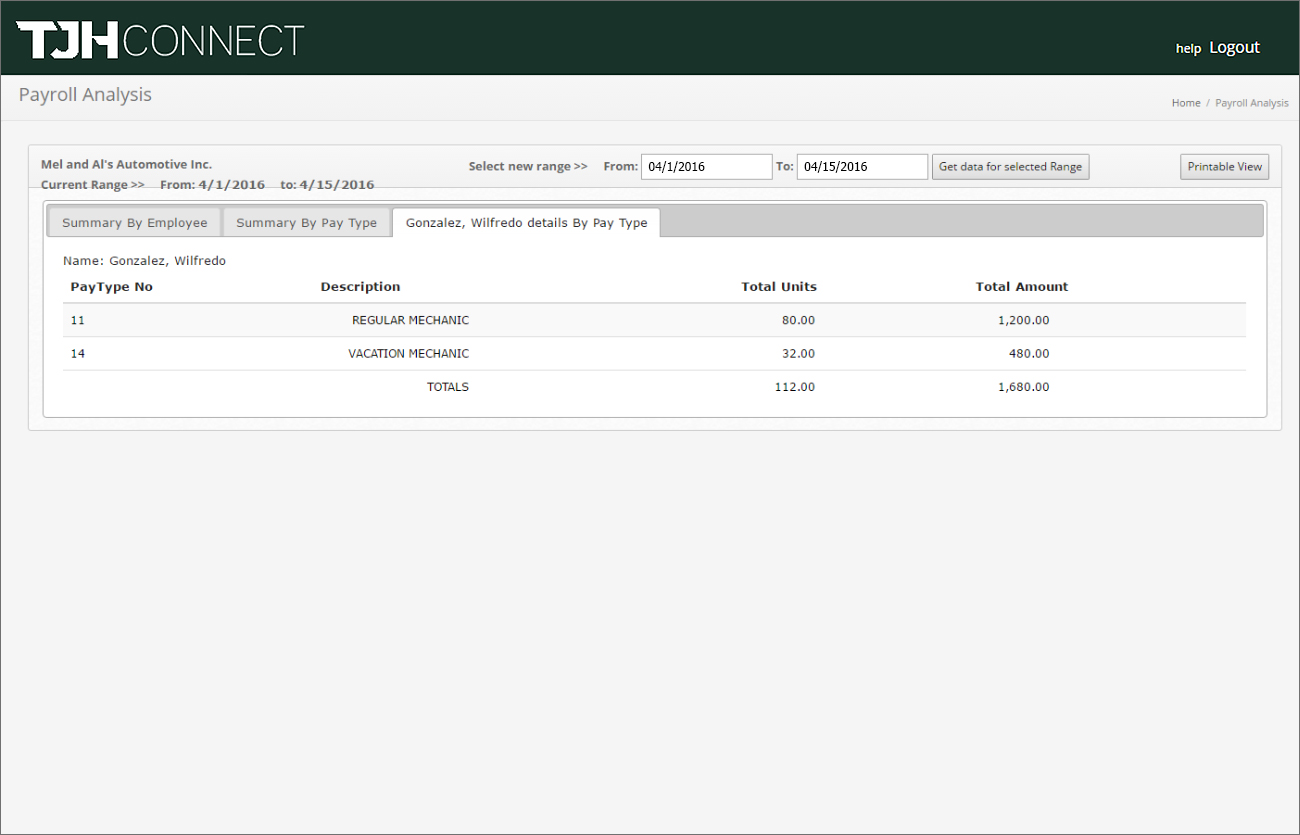Switch to Summary By Employee tab
Viewport: 1300px width, 835px height.
pos(135,223)
